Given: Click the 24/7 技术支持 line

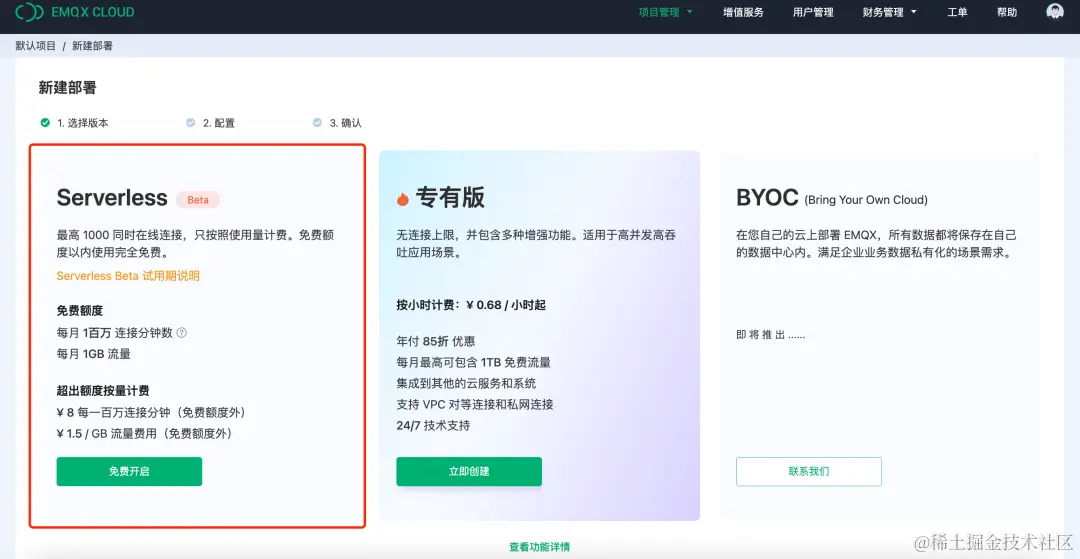Looking at the screenshot, I should [433, 426].
